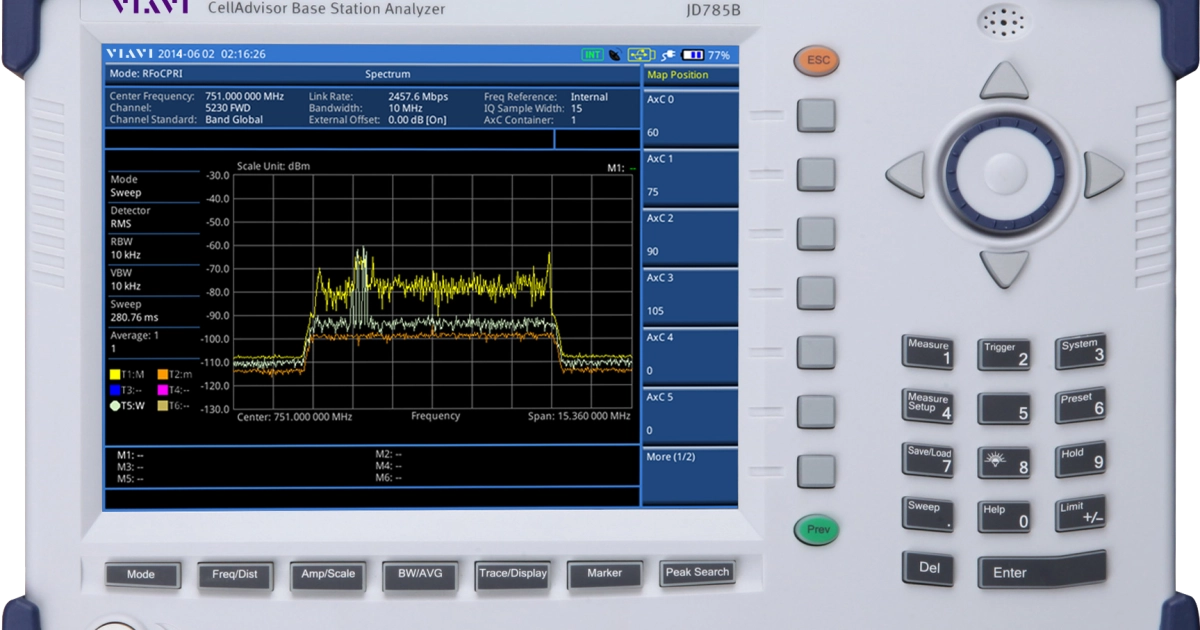Screen dimensions: 1200x630
Task: Click the Hold 9 keypad key
Action: click(x=1081, y=459)
